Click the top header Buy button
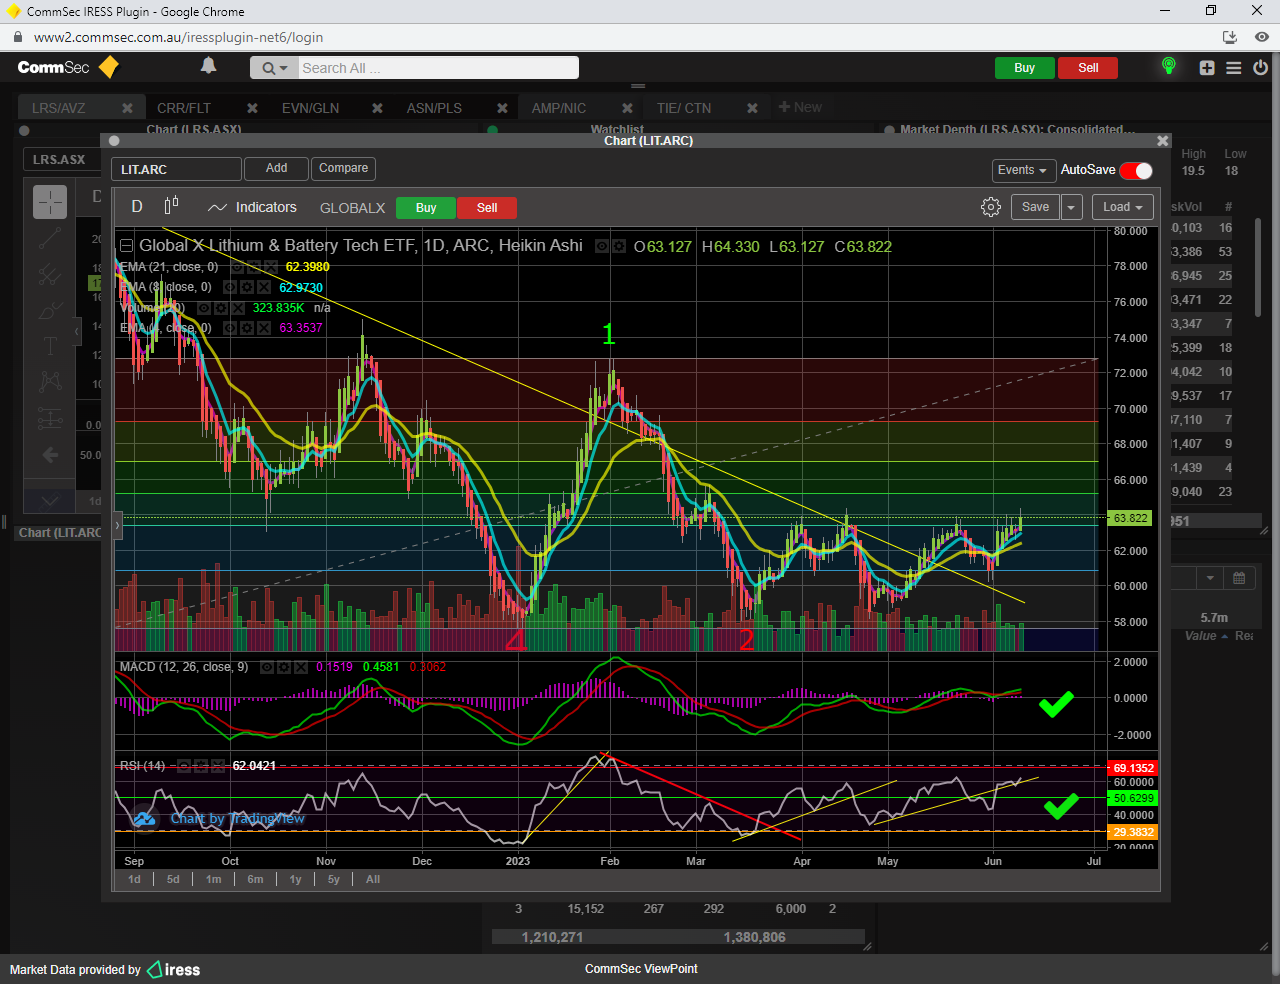Screen dimensions: 1280x984 point(1024,68)
